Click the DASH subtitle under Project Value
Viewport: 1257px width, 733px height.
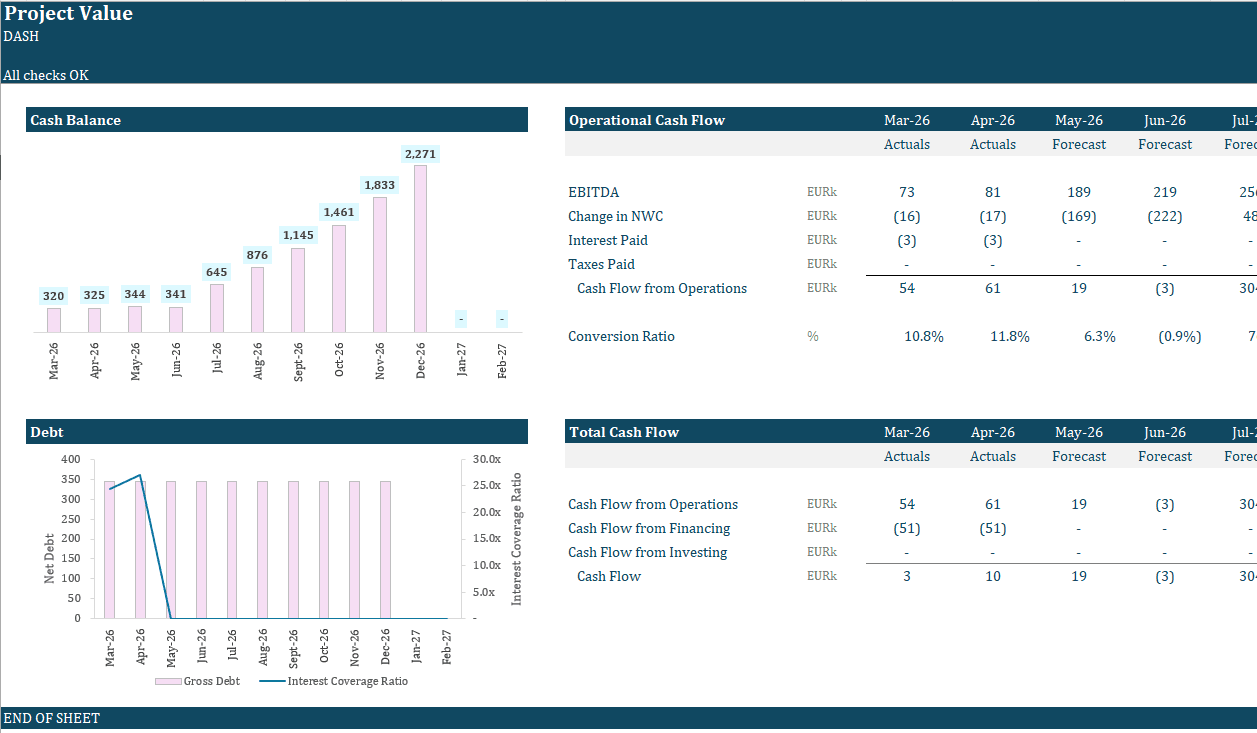coord(21,36)
